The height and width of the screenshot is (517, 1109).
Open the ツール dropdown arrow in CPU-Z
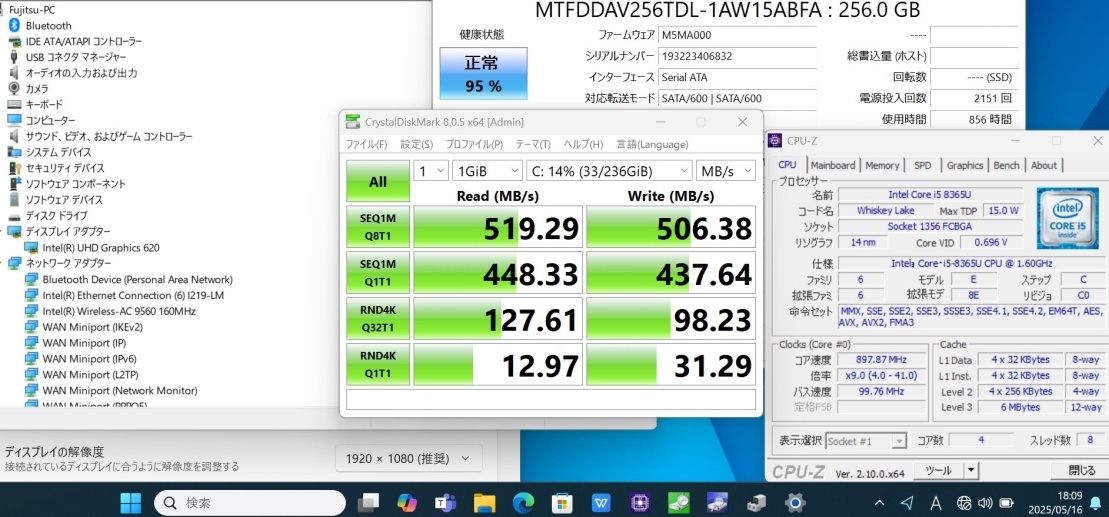point(971,470)
